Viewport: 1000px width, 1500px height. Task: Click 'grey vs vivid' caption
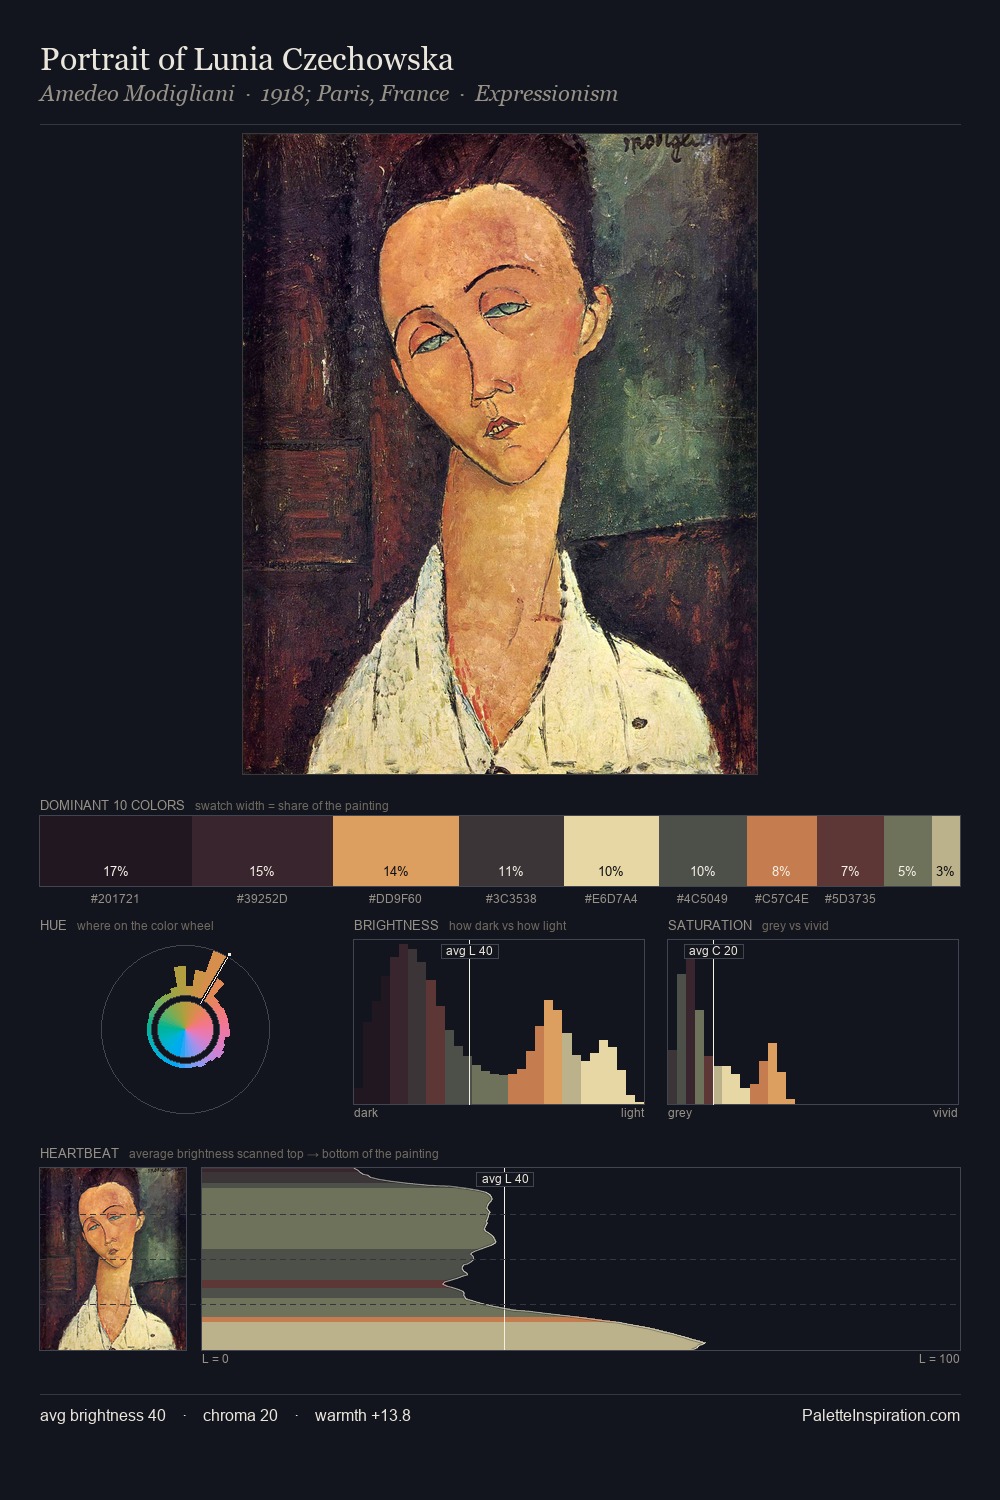coord(795,926)
